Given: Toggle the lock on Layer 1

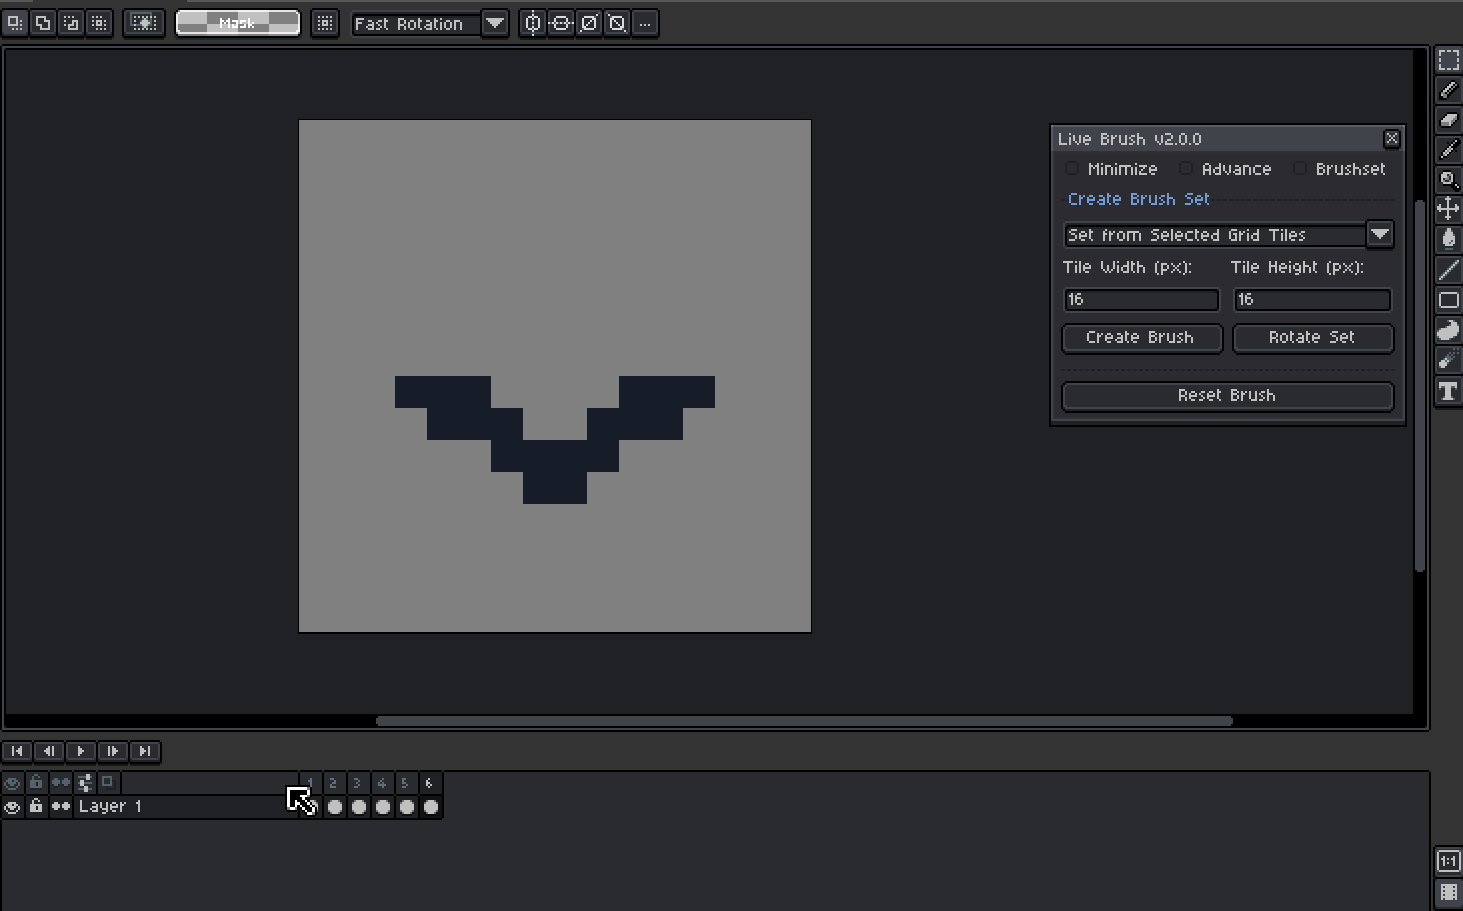Looking at the screenshot, I should point(36,806).
